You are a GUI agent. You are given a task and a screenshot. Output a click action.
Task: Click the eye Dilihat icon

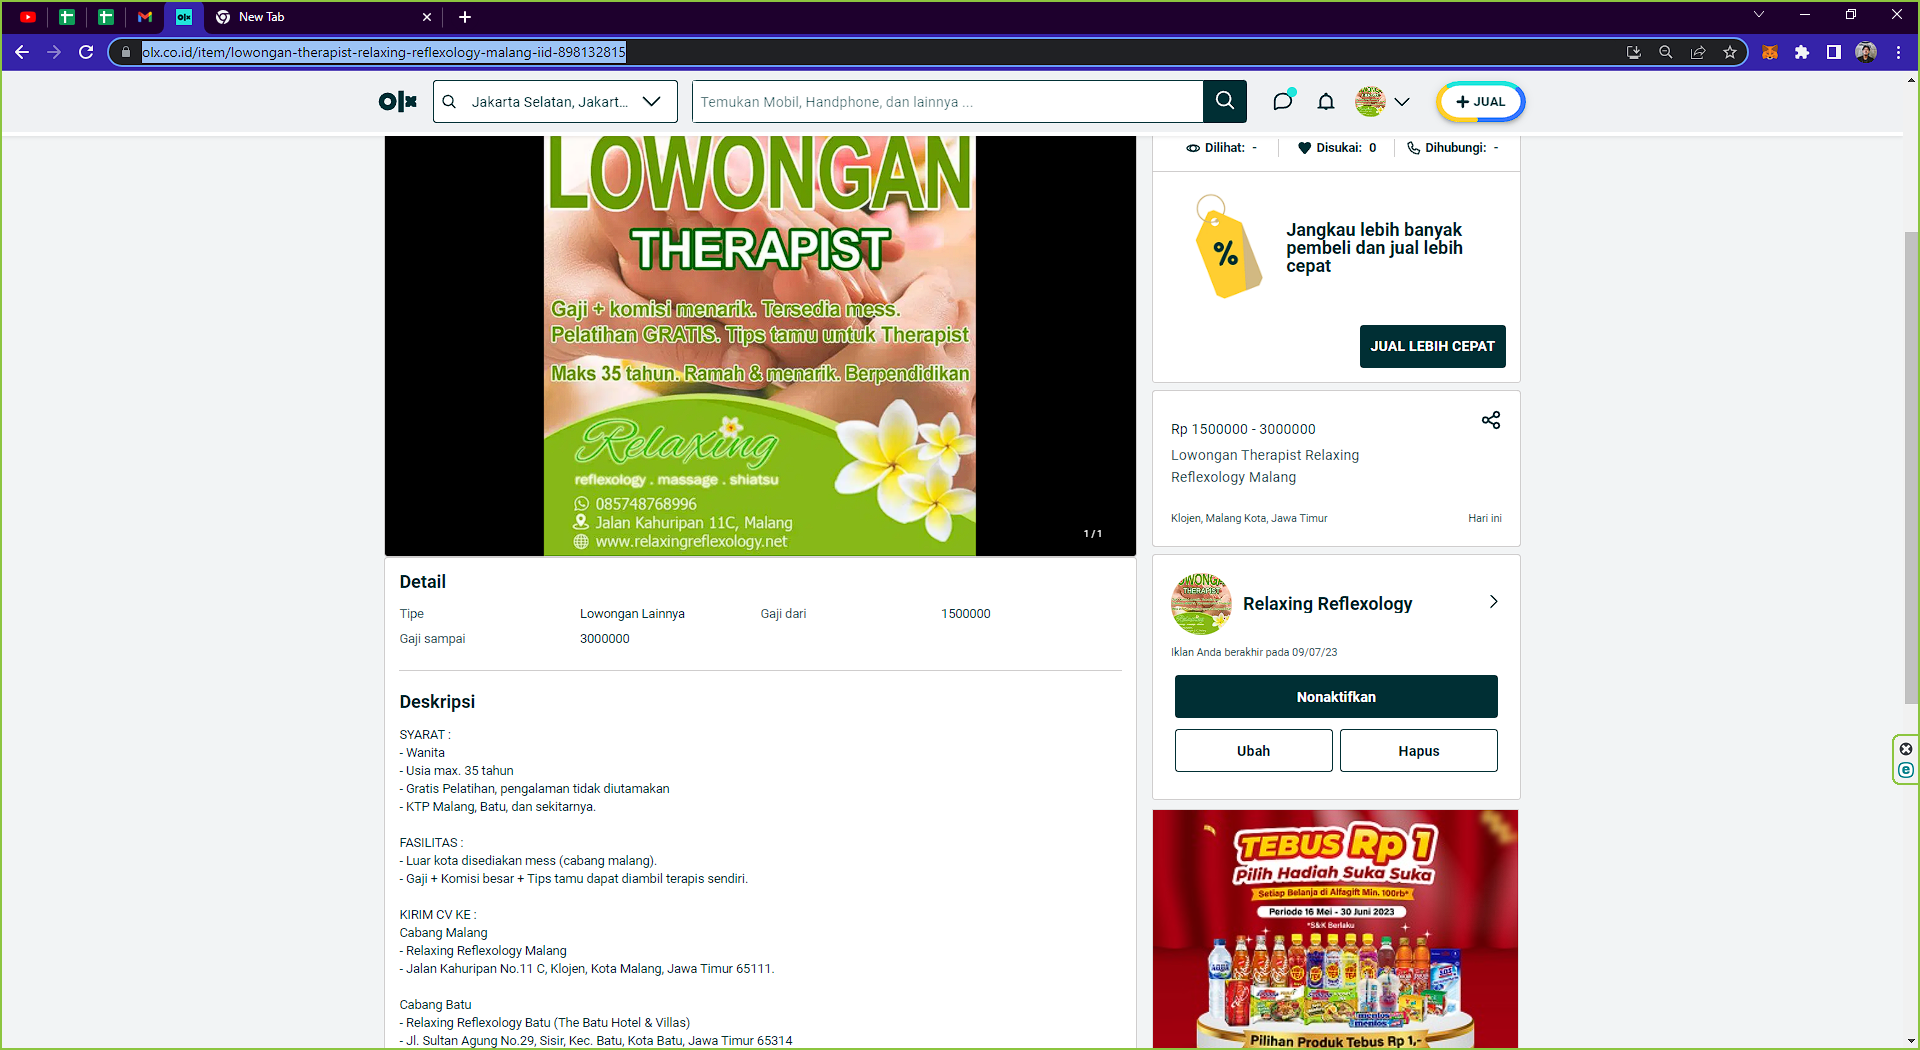[1193, 148]
